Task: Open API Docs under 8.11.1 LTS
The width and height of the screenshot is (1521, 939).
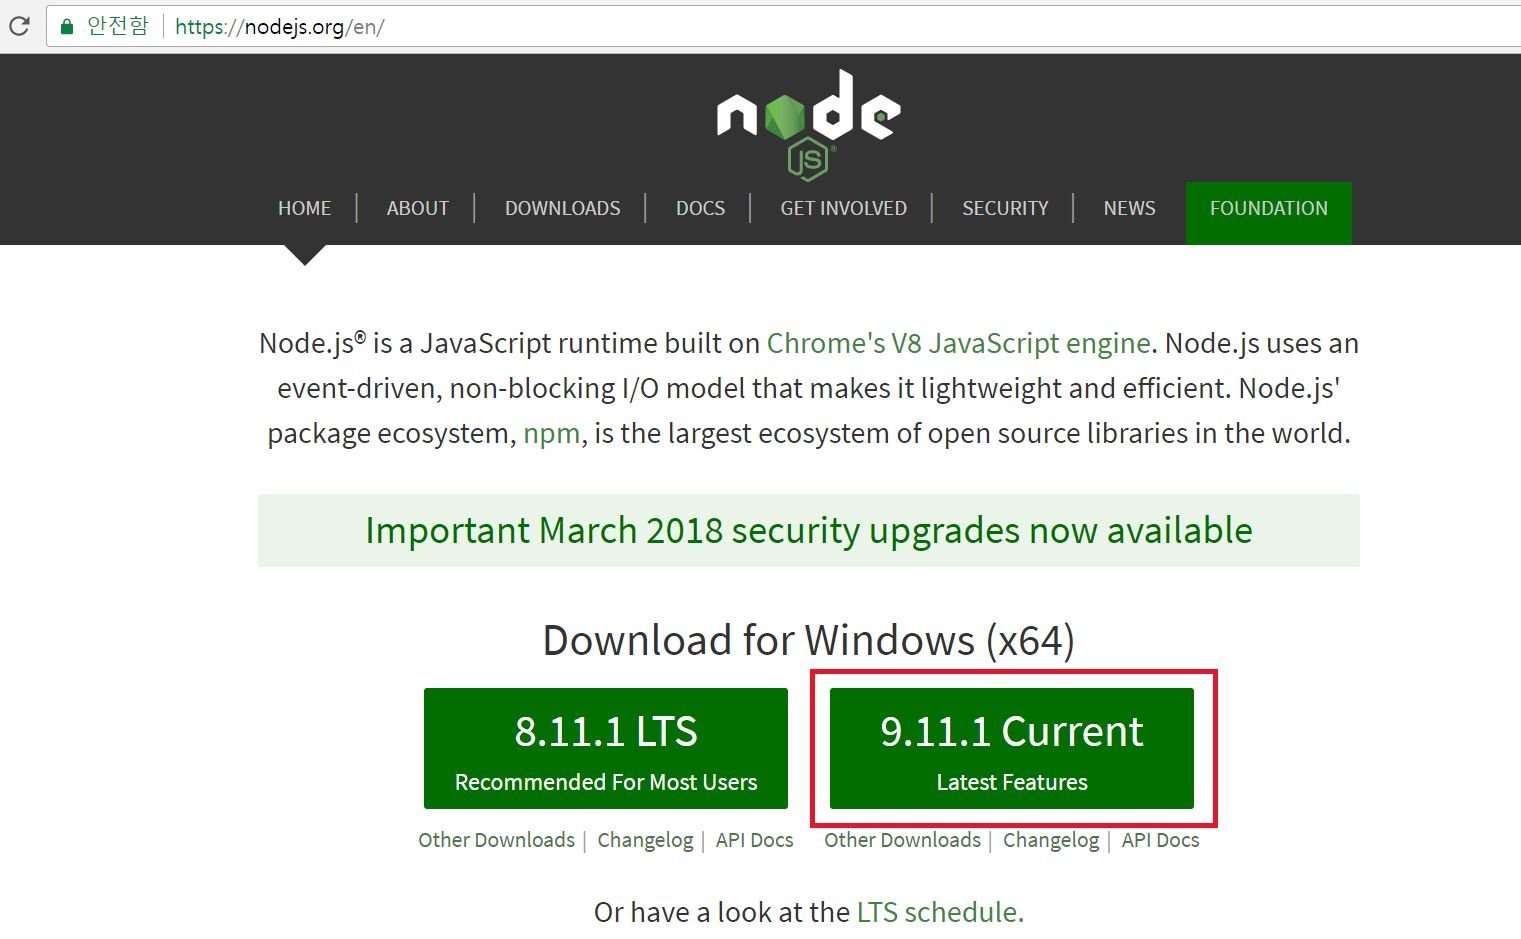Action: (754, 840)
